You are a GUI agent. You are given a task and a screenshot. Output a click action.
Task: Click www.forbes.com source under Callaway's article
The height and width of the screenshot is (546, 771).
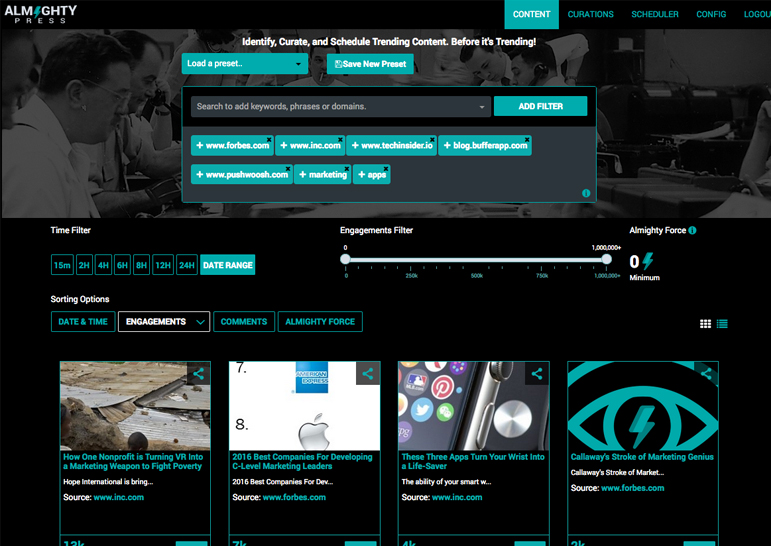[x=632, y=488]
